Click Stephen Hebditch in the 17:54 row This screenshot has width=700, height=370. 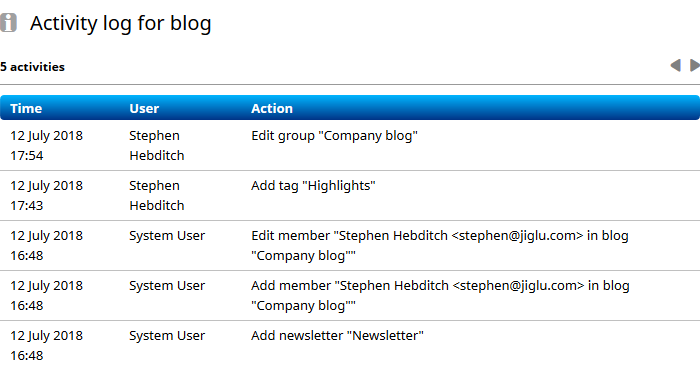click(156, 146)
